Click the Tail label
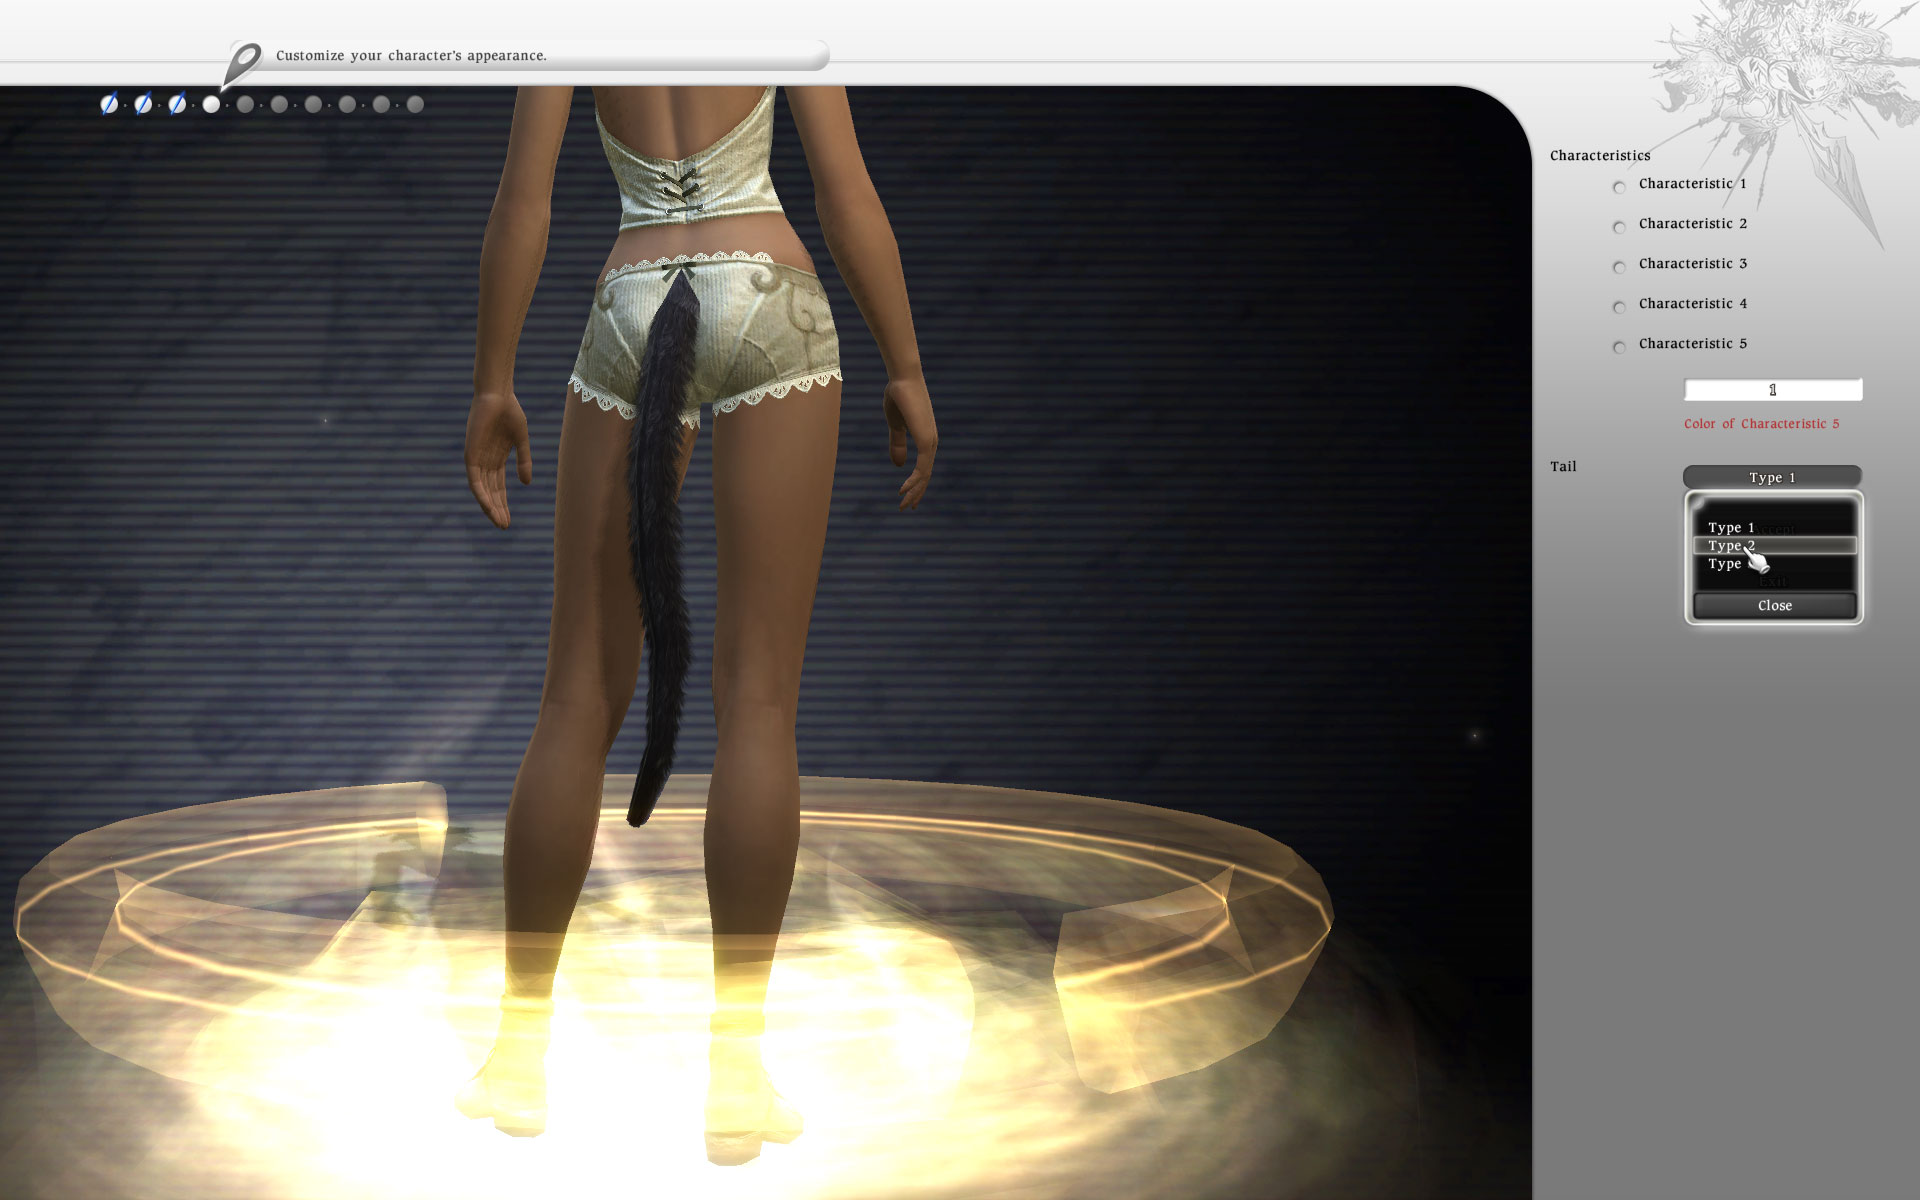1920x1200 pixels. [1563, 466]
